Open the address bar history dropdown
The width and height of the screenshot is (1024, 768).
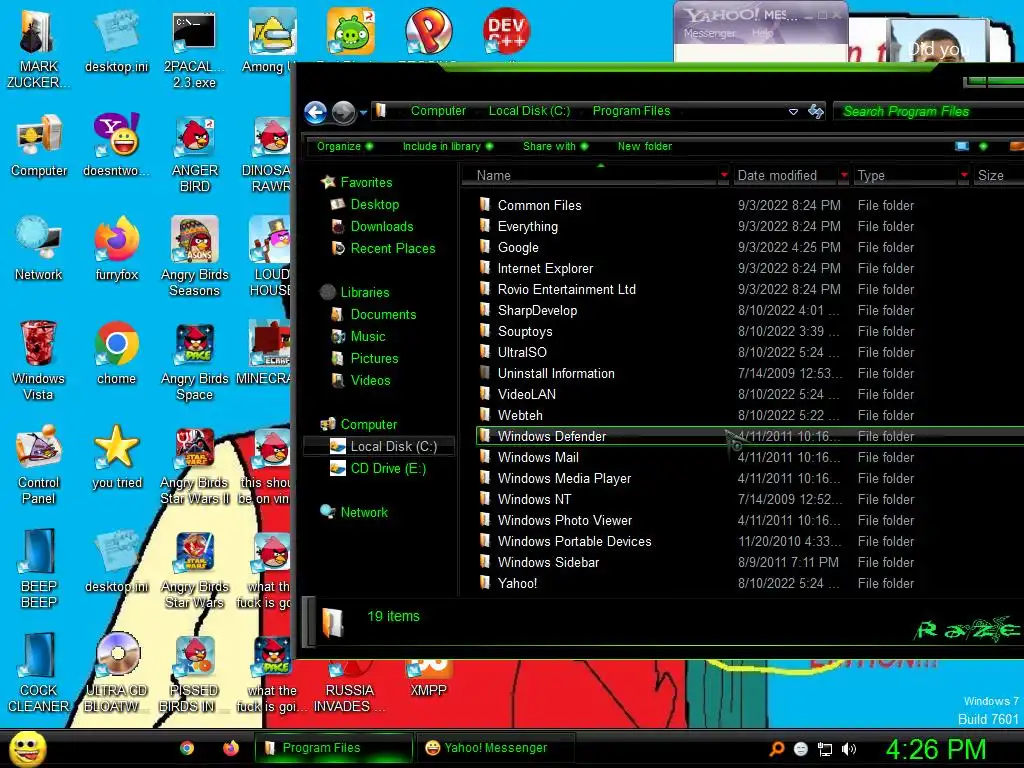coord(793,112)
